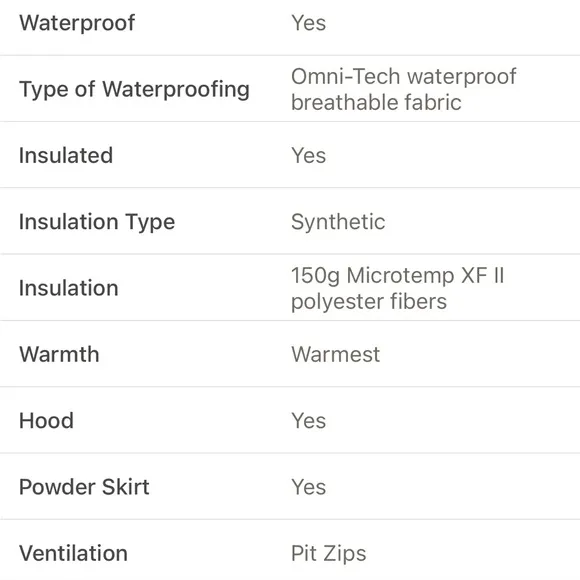Click the Insulated value Yes
The image size is (580, 580).
click(x=308, y=155)
